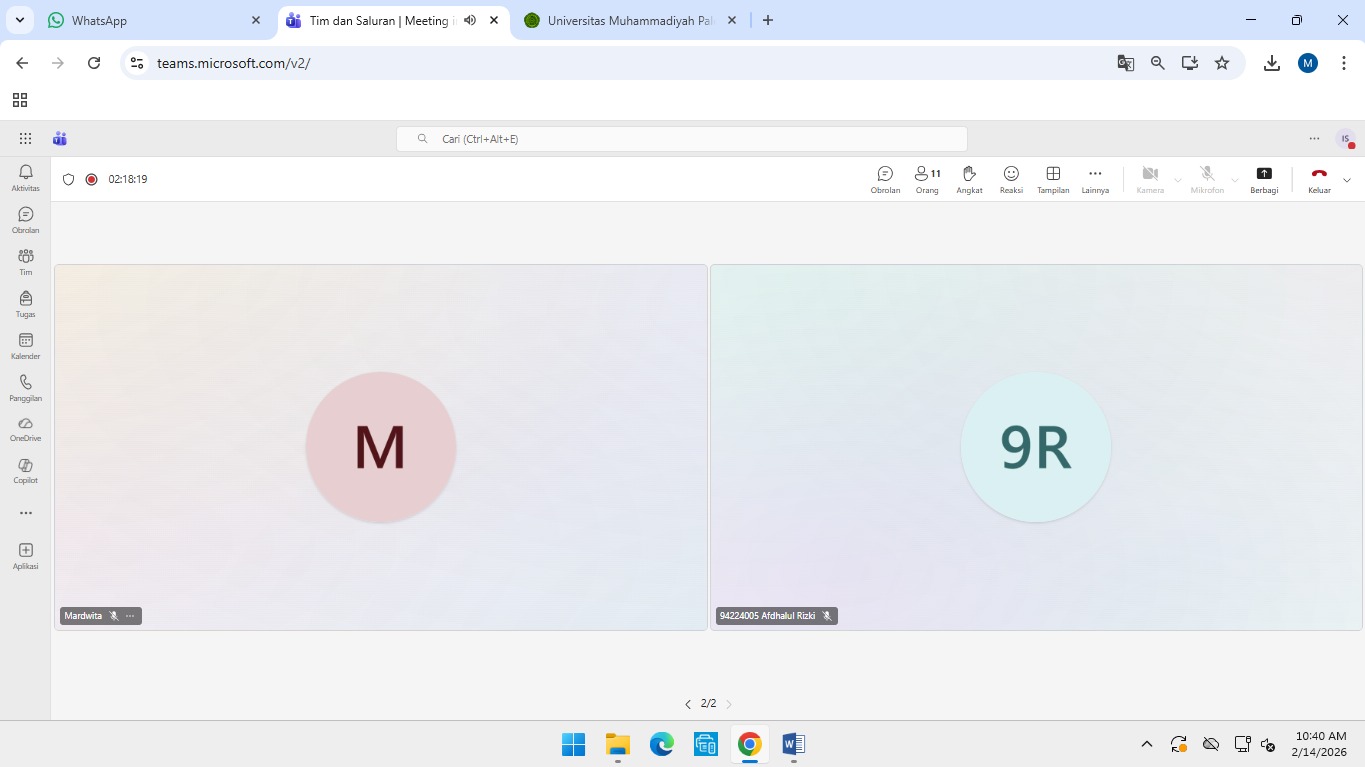Open the Obrolan chat panel in meeting toolbar

pos(885,179)
